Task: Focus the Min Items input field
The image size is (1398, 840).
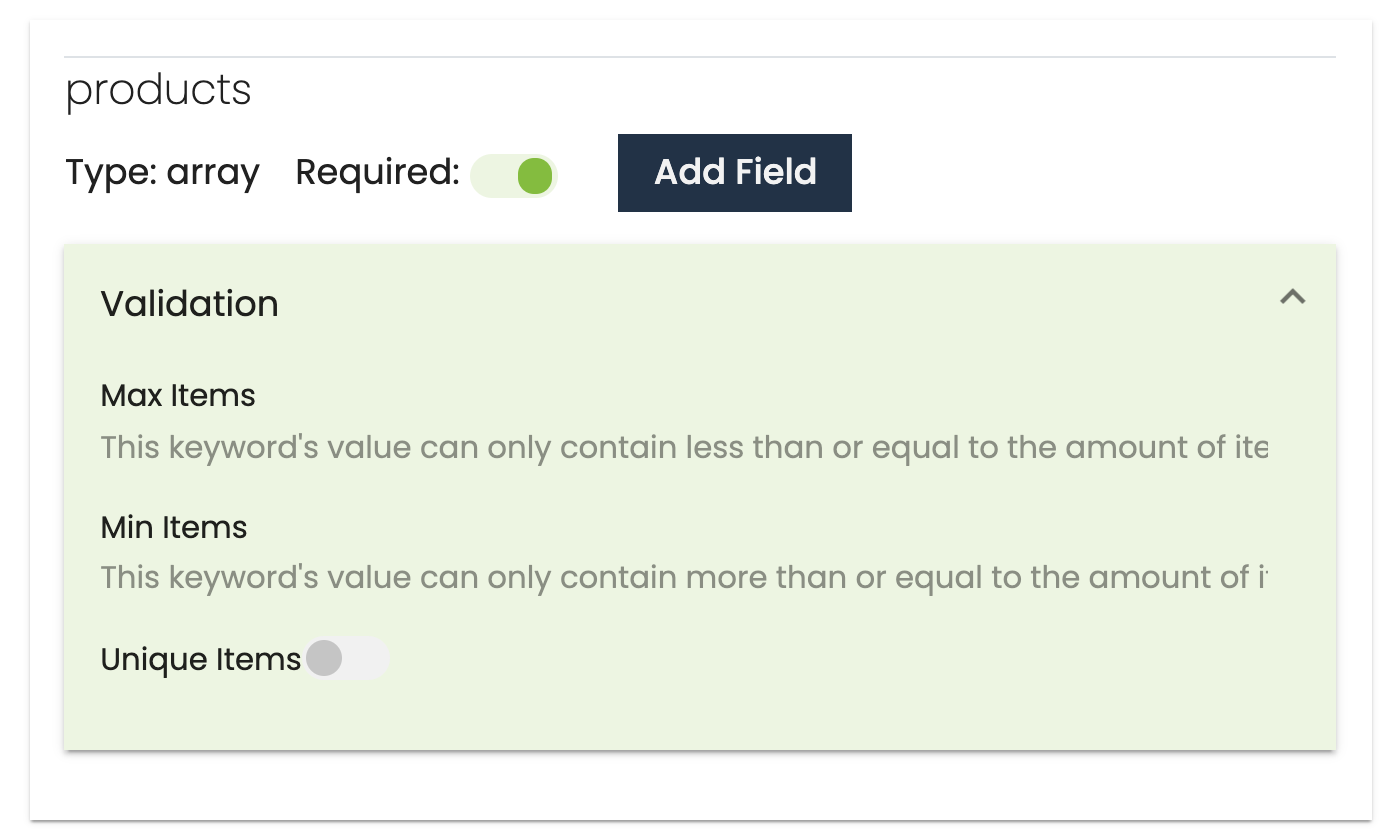Action: click(684, 577)
